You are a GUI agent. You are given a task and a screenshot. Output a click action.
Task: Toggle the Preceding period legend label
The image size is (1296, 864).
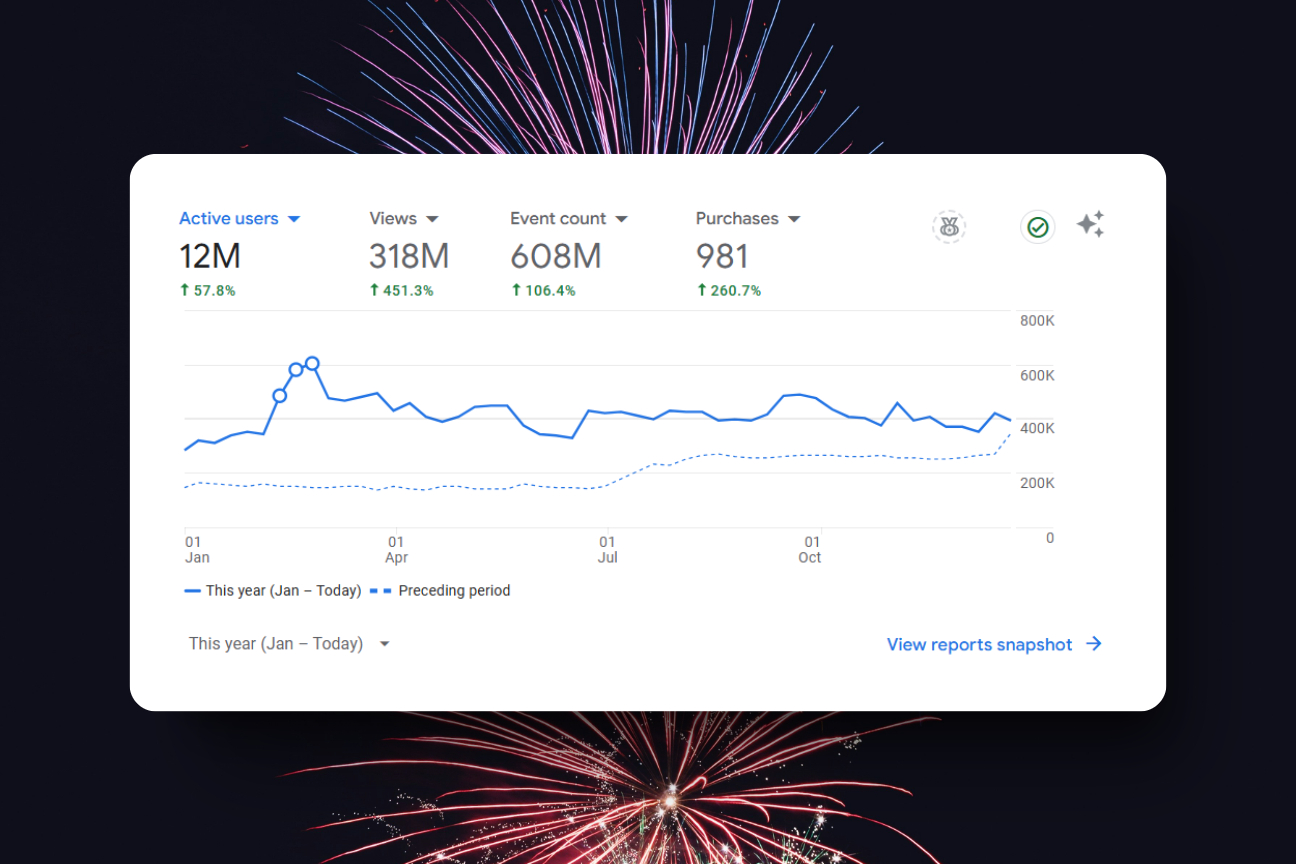454,591
